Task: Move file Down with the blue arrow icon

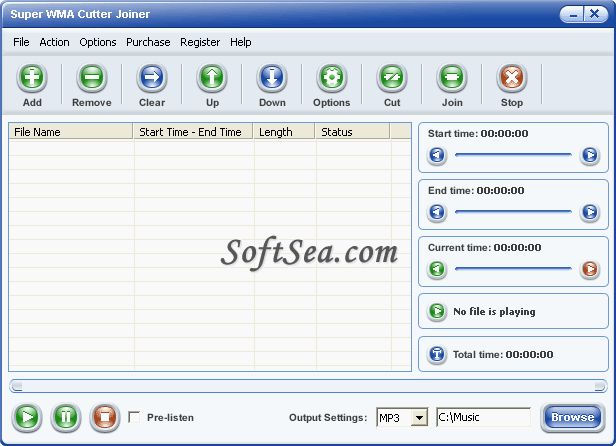Action: tap(272, 77)
